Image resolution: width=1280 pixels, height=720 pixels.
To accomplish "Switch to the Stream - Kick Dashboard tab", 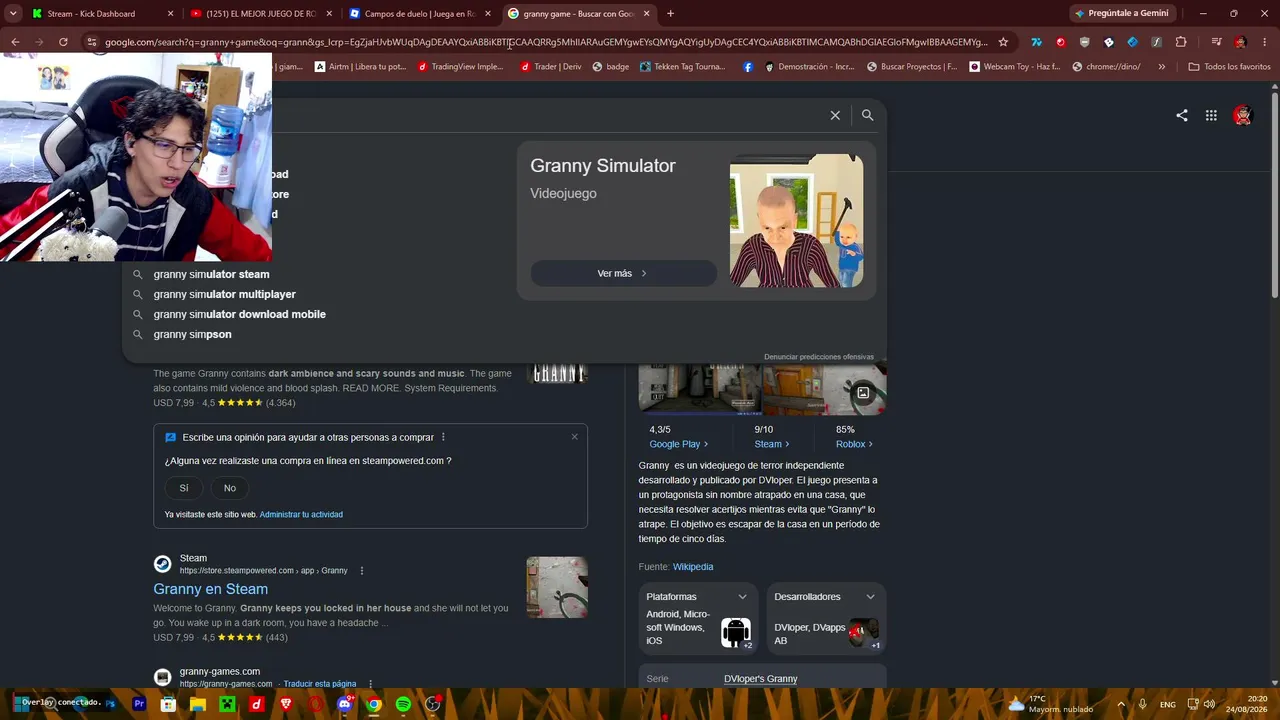I will 104,14.
